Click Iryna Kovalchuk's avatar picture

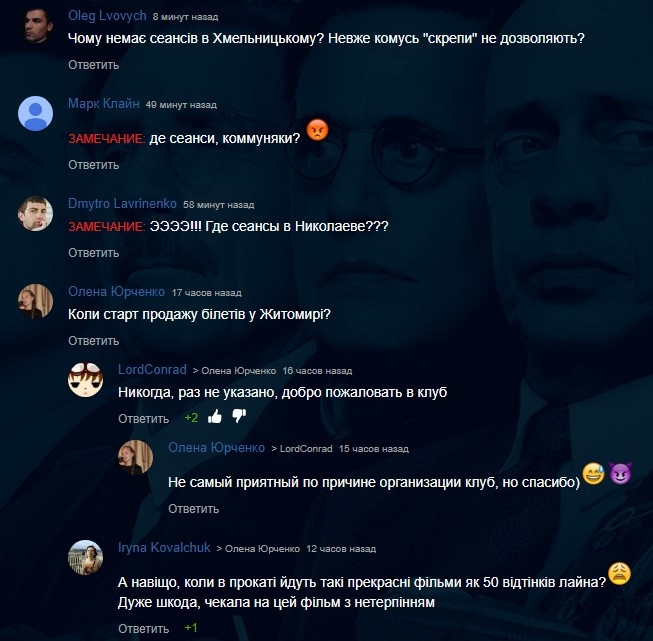point(85,557)
